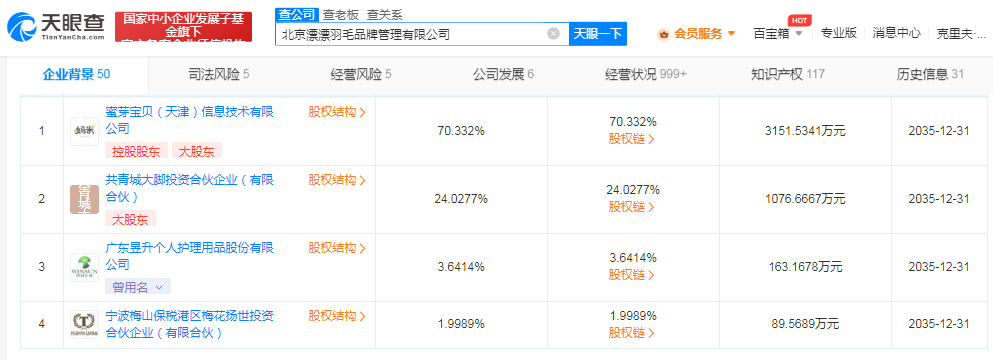Open the 蜜芽宝贝（天津）信息技术有限公司 link
This screenshot has width=993, height=360.
(189, 120)
